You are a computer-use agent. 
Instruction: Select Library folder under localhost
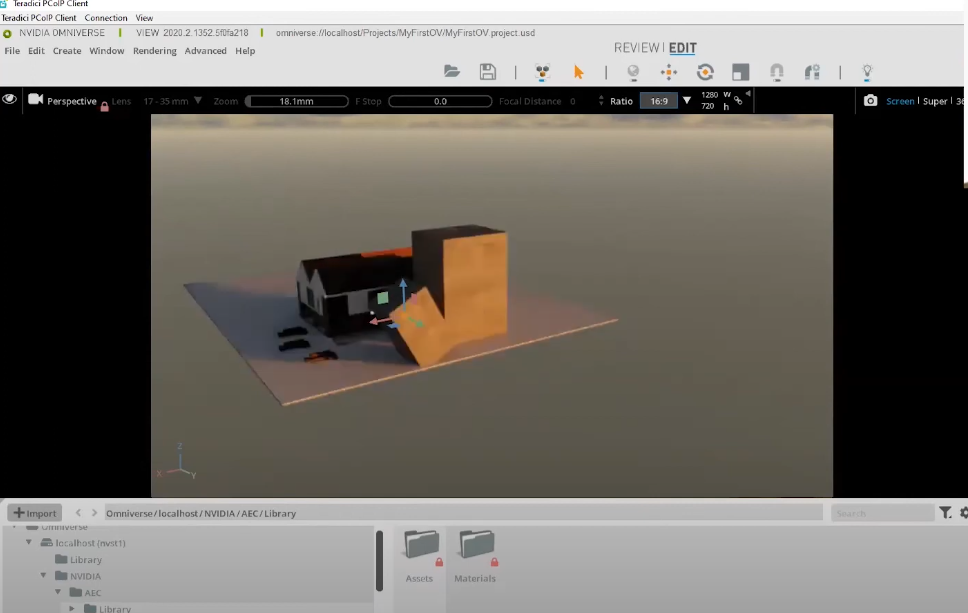click(x=78, y=559)
